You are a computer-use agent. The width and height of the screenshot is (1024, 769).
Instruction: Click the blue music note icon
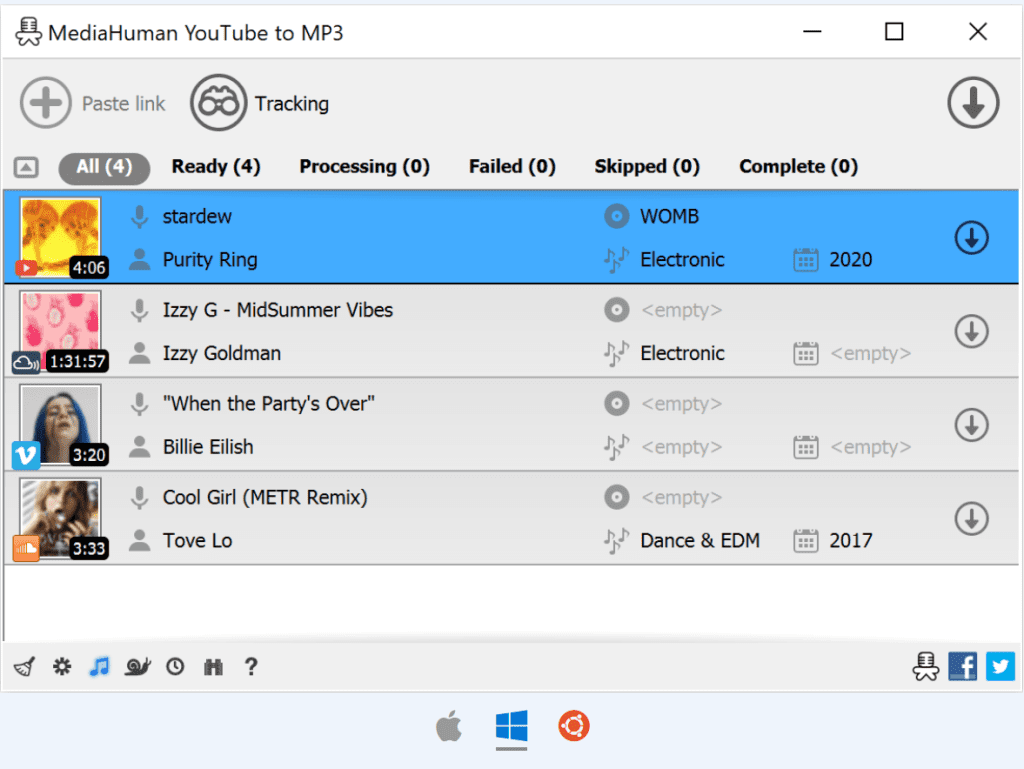click(x=99, y=667)
